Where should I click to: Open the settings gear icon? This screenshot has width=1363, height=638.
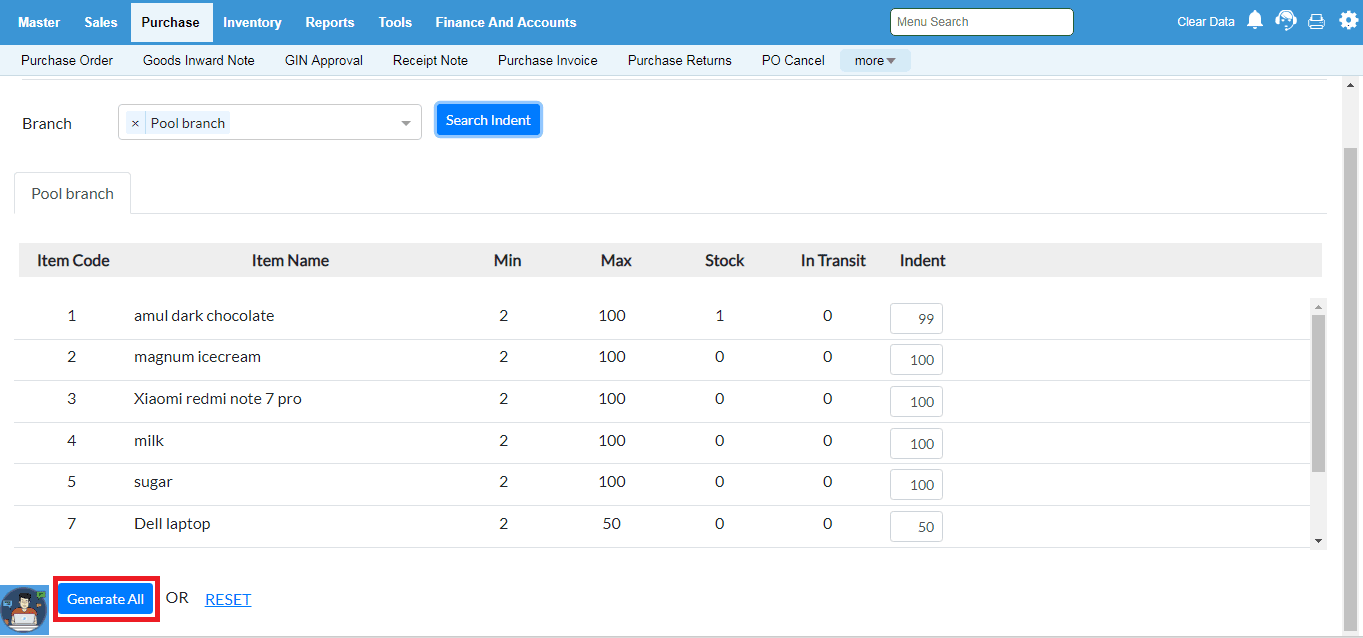coord(1348,21)
